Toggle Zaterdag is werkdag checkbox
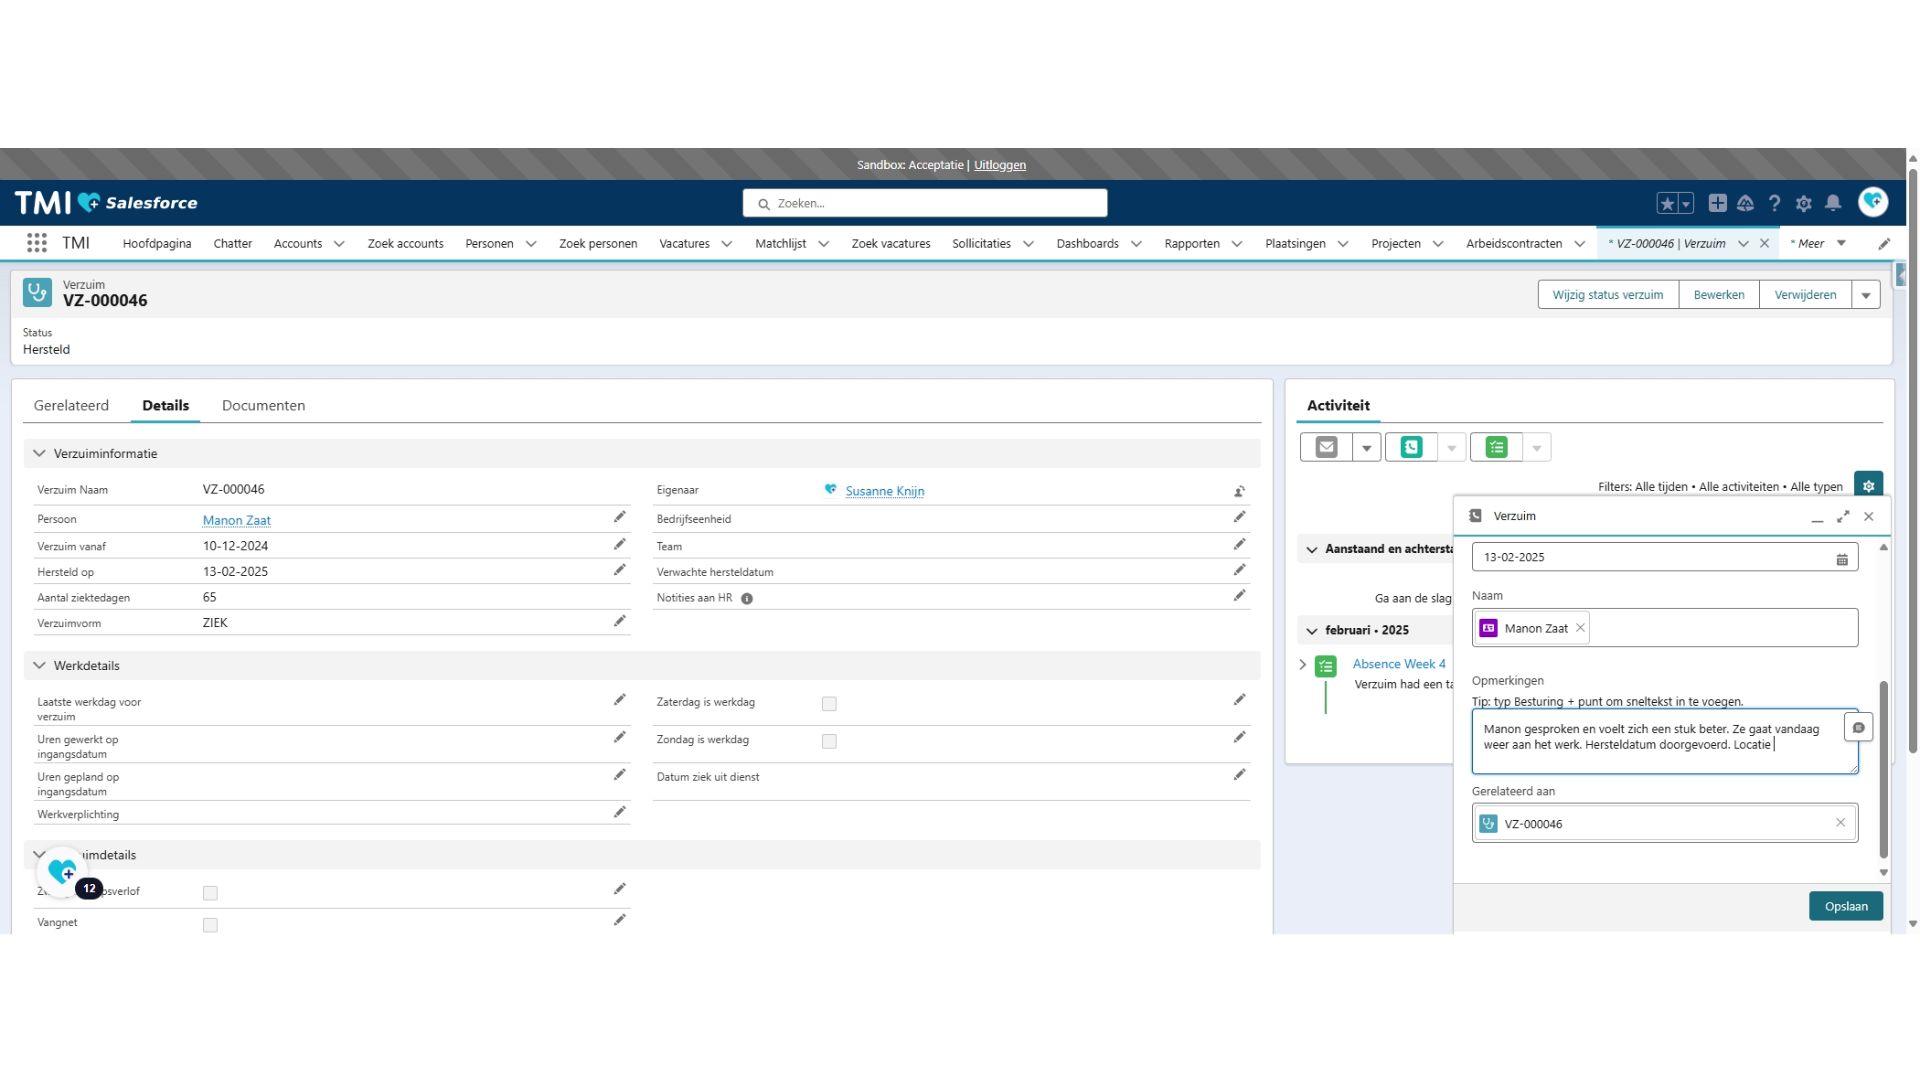The image size is (1920, 1080). click(829, 704)
